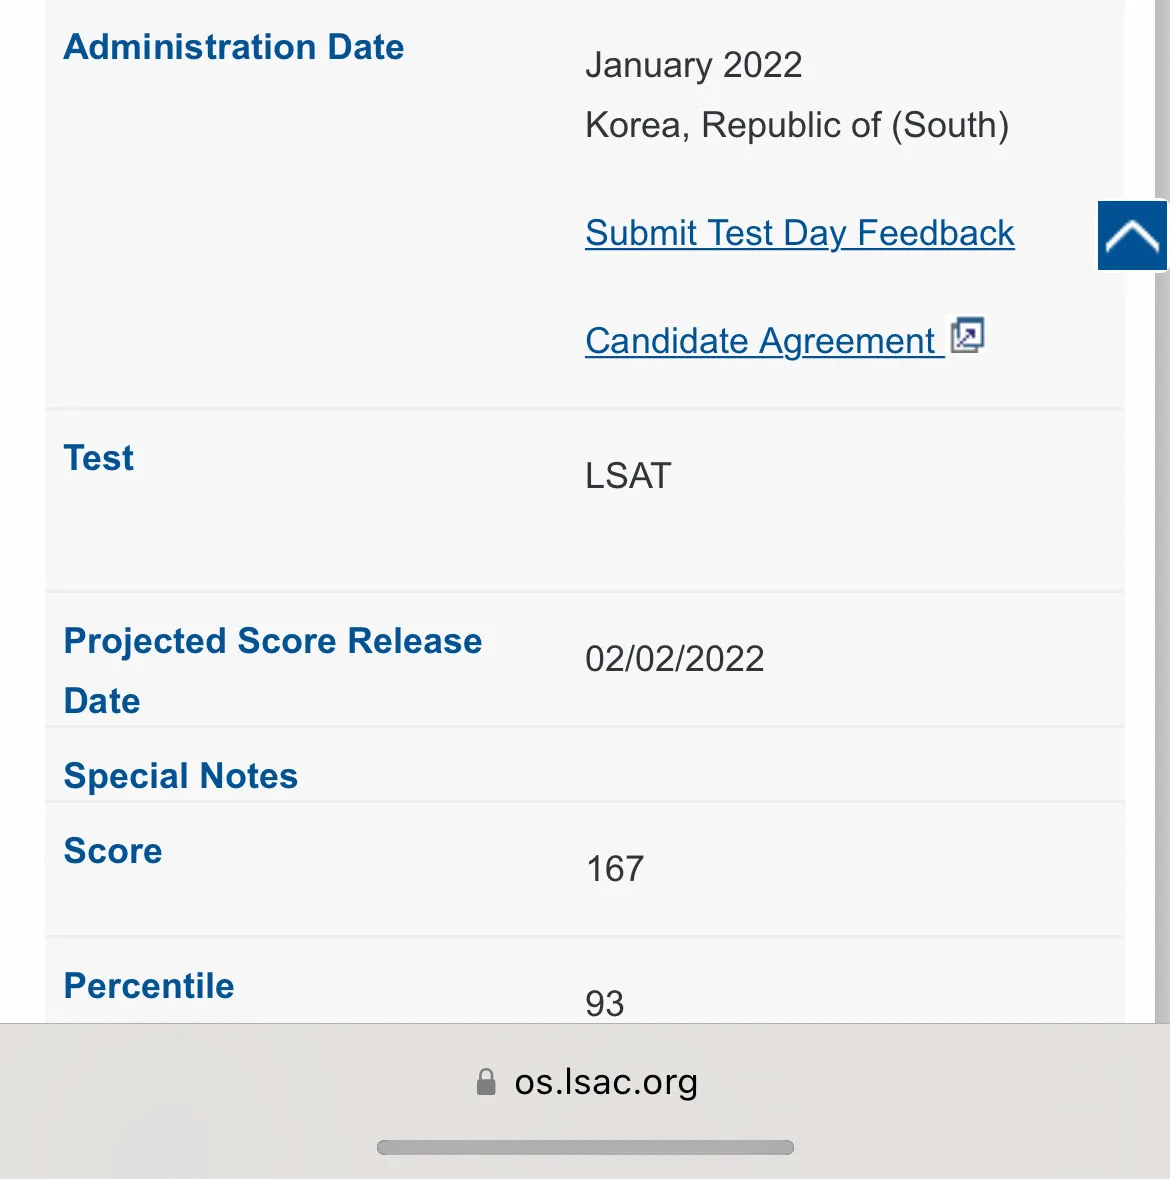The height and width of the screenshot is (1179, 1170).
Task: Click the Test row label
Action: pyautogui.click(x=99, y=458)
